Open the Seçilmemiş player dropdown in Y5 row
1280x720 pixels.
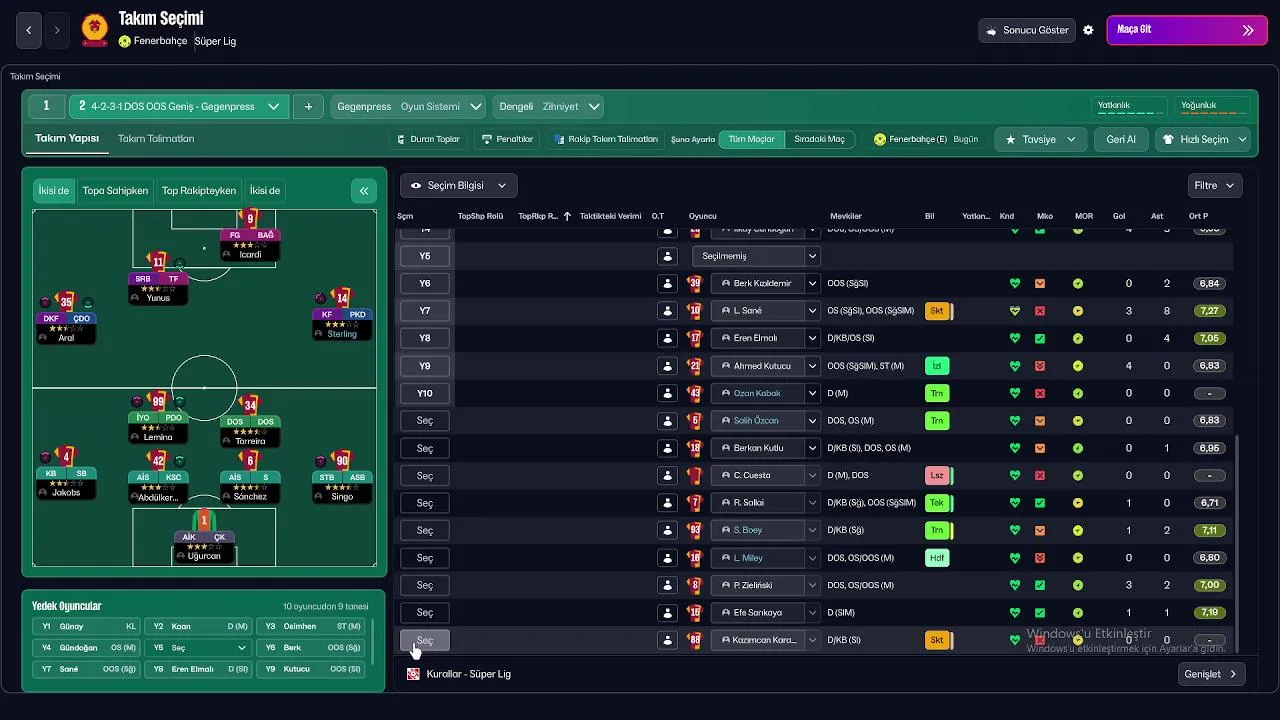(756, 256)
